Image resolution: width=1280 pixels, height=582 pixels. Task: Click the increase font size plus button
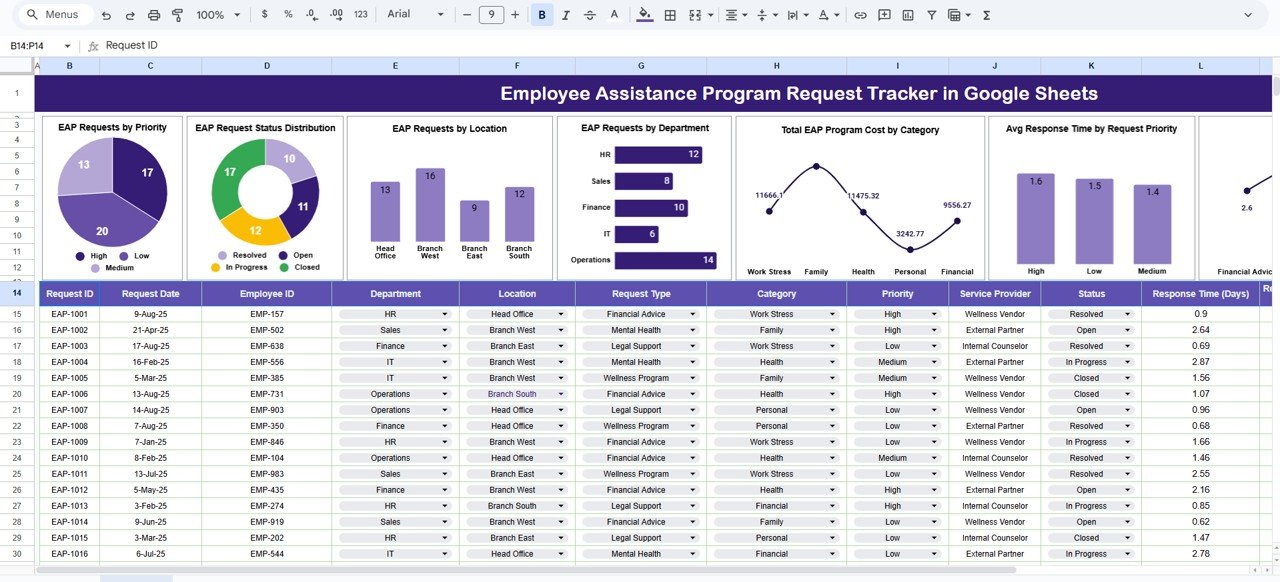[x=515, y=15]
